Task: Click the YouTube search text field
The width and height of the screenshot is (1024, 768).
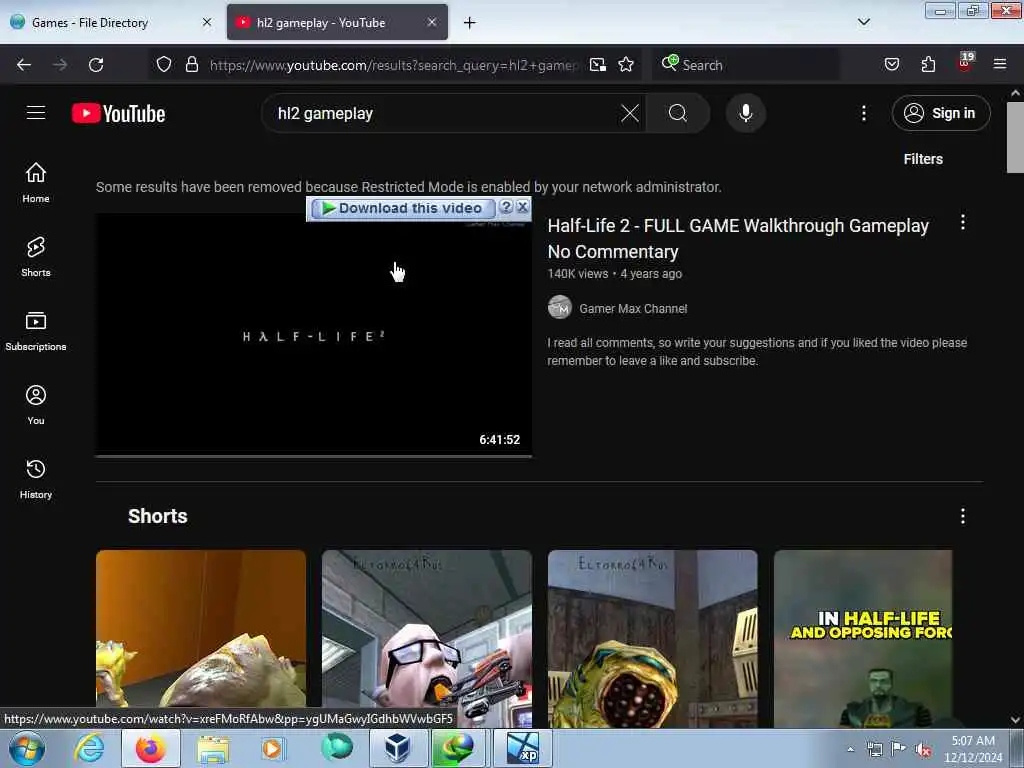Action: [444, 113]
